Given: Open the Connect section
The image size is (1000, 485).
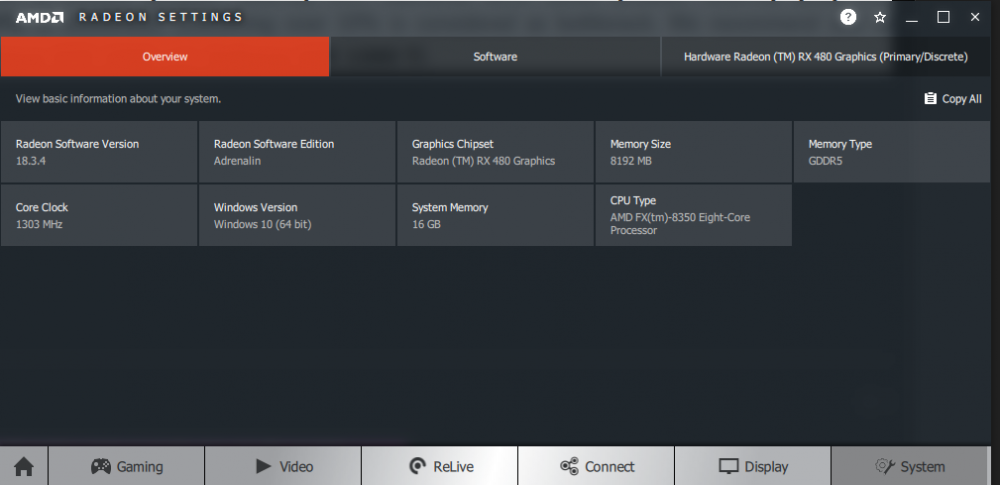Looking at the screenshot, I should click(x=596, y=466).
